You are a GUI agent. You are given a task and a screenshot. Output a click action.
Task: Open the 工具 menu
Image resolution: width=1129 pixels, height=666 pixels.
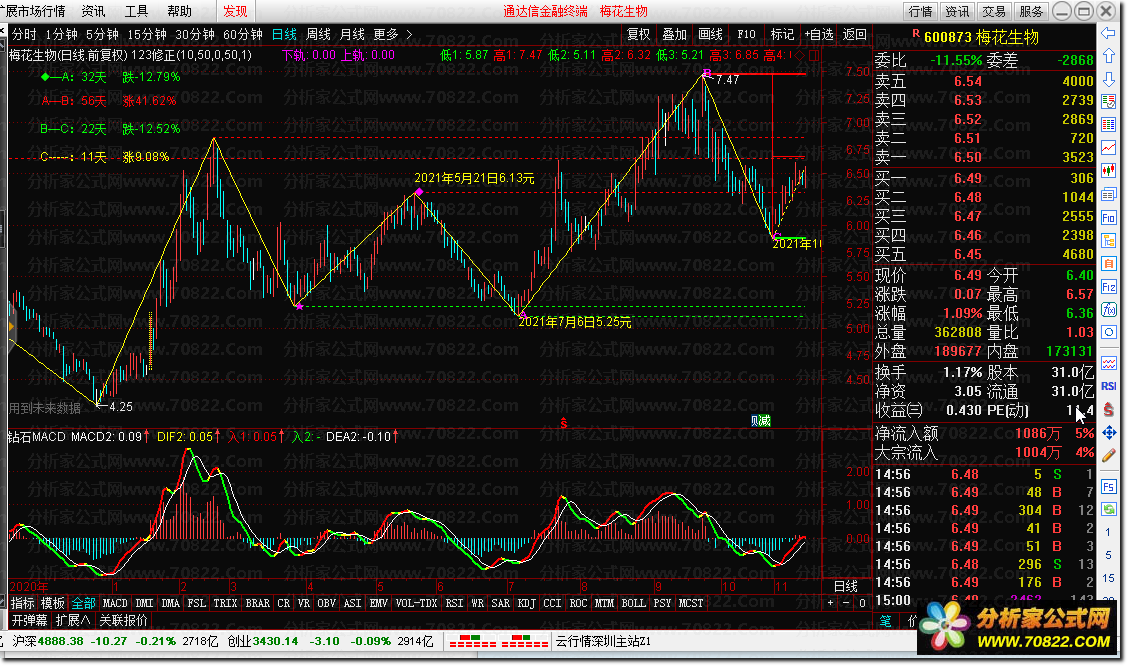click(x=136, y=11)
